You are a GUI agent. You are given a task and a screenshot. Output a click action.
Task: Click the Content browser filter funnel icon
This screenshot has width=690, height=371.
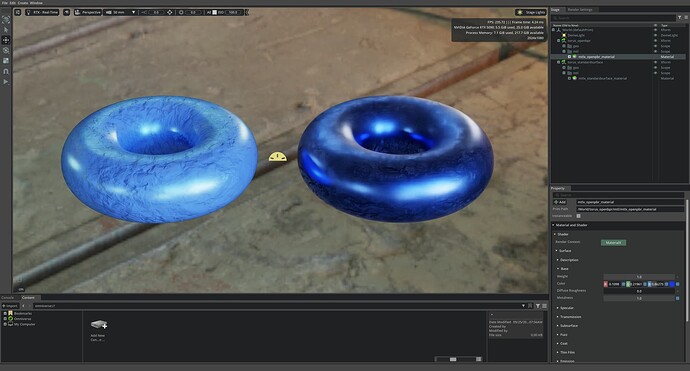coord(538,306)
